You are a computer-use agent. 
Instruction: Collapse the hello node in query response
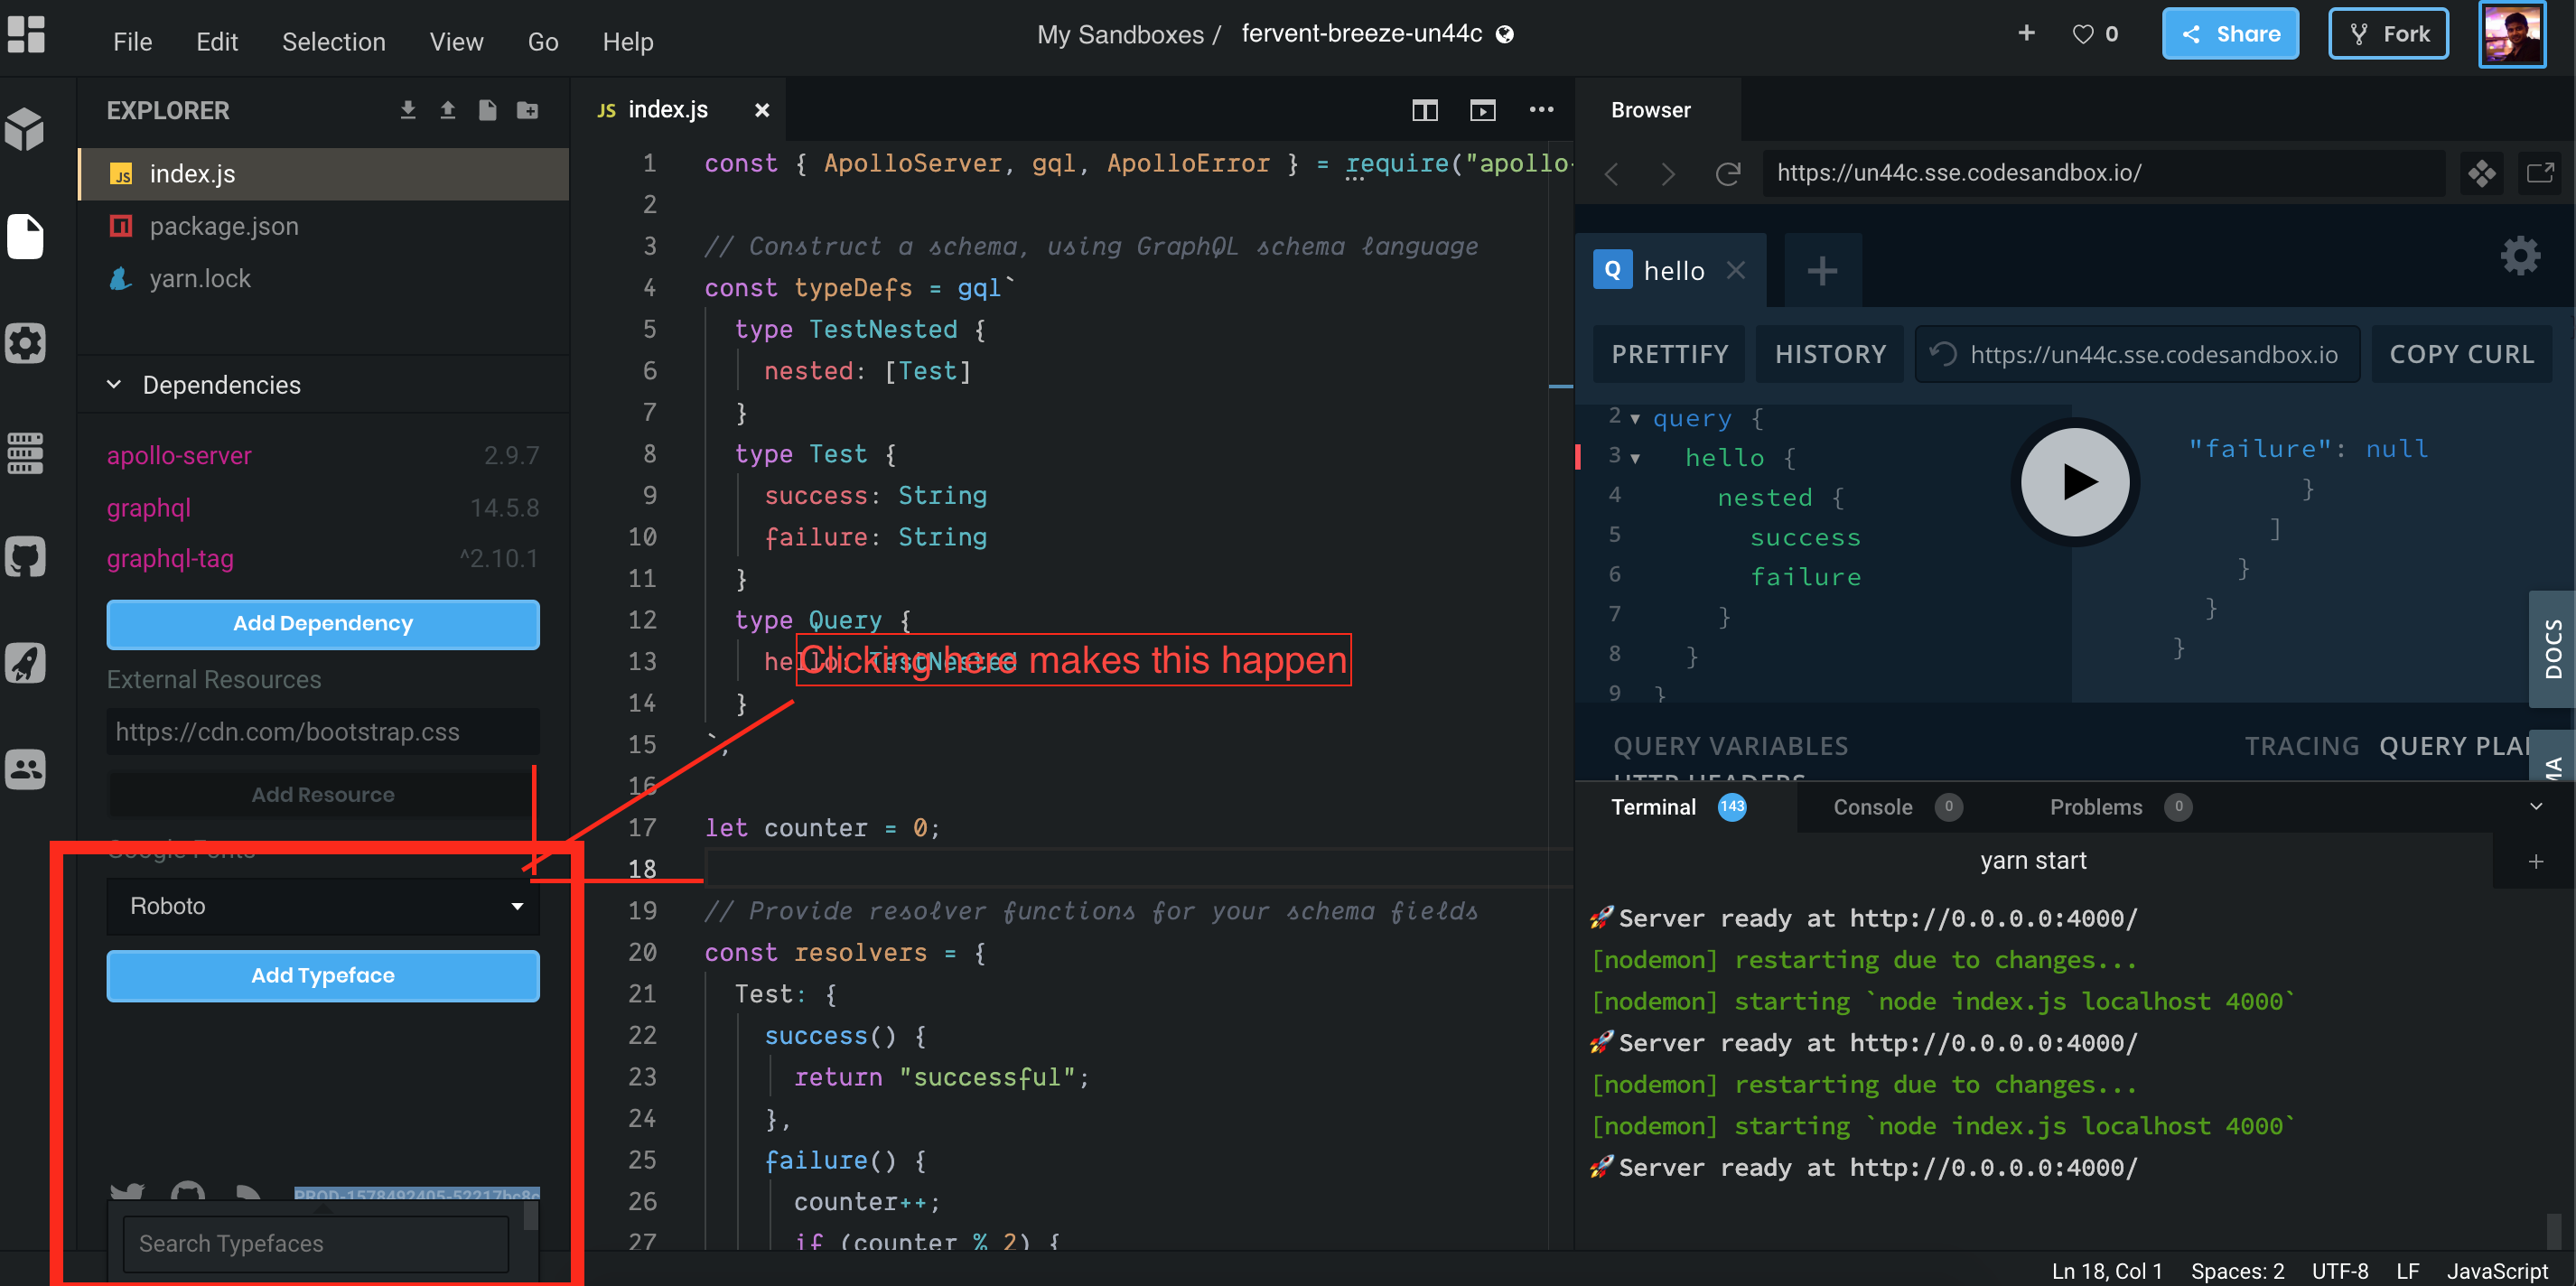pyautogui.click(x=1637, y=457)
